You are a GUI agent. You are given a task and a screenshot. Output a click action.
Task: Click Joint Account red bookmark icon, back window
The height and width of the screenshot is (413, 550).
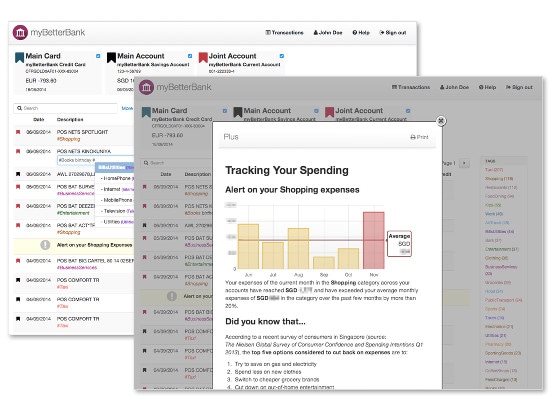pyautogui.click(x=203, y=58)
